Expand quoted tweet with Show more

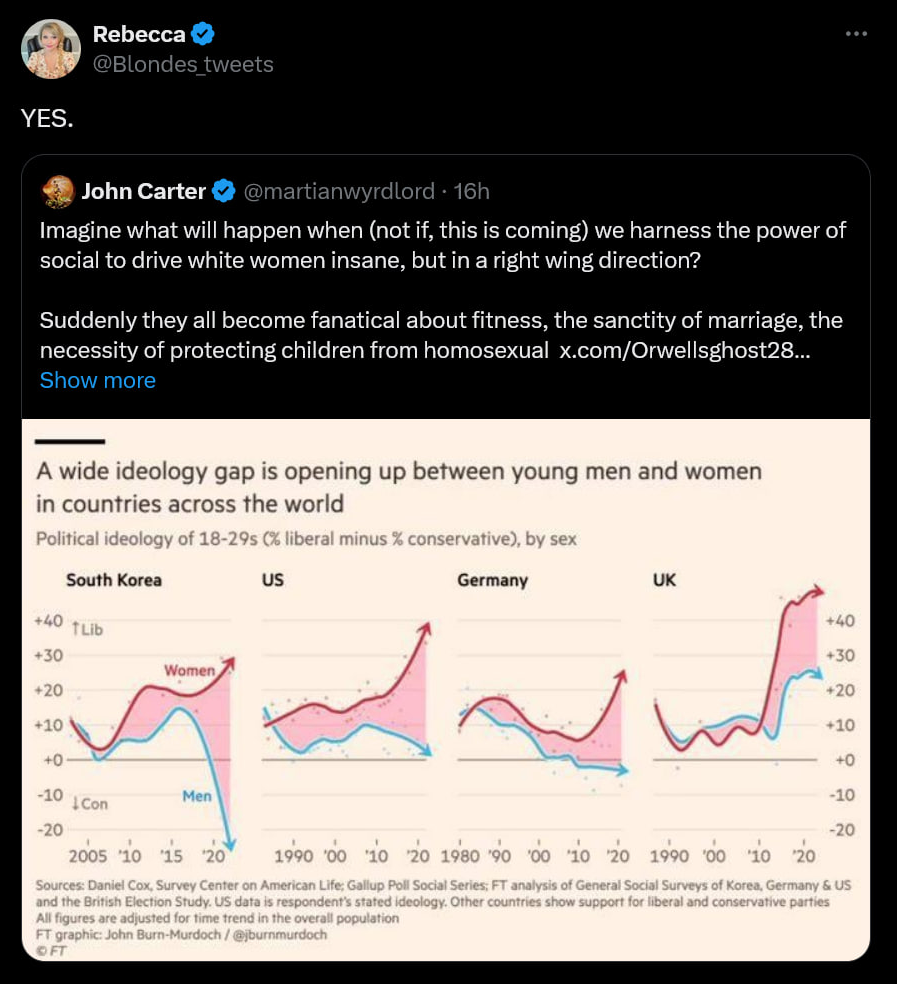(x=98, y=380)
